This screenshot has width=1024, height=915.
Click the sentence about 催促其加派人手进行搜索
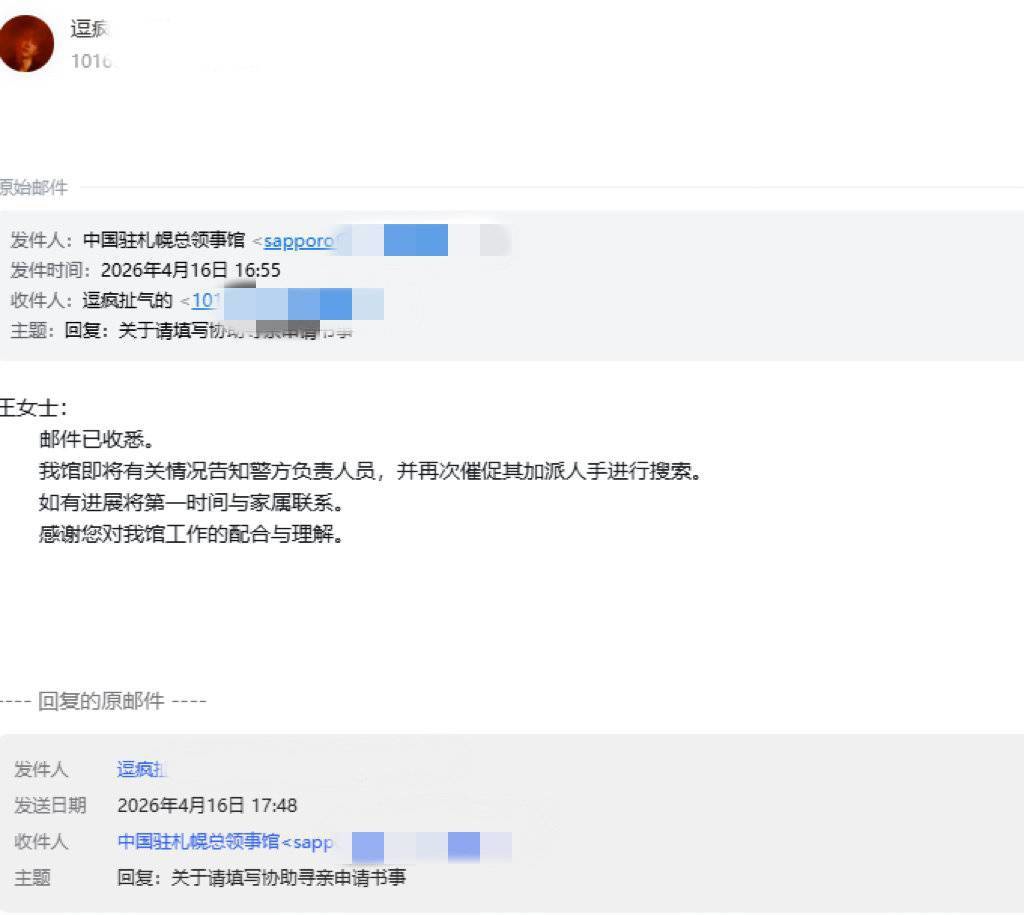click(370, 471)
